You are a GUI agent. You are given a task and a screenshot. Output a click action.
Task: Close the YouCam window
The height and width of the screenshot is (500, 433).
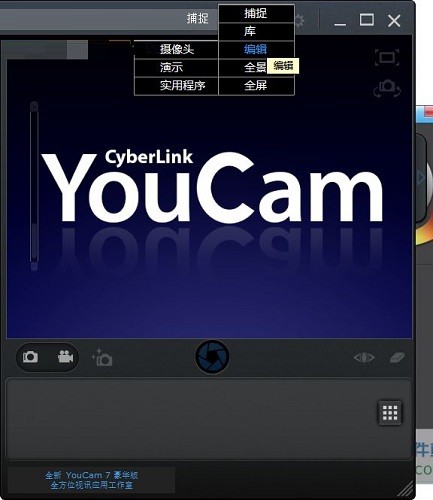coord(394,21)
